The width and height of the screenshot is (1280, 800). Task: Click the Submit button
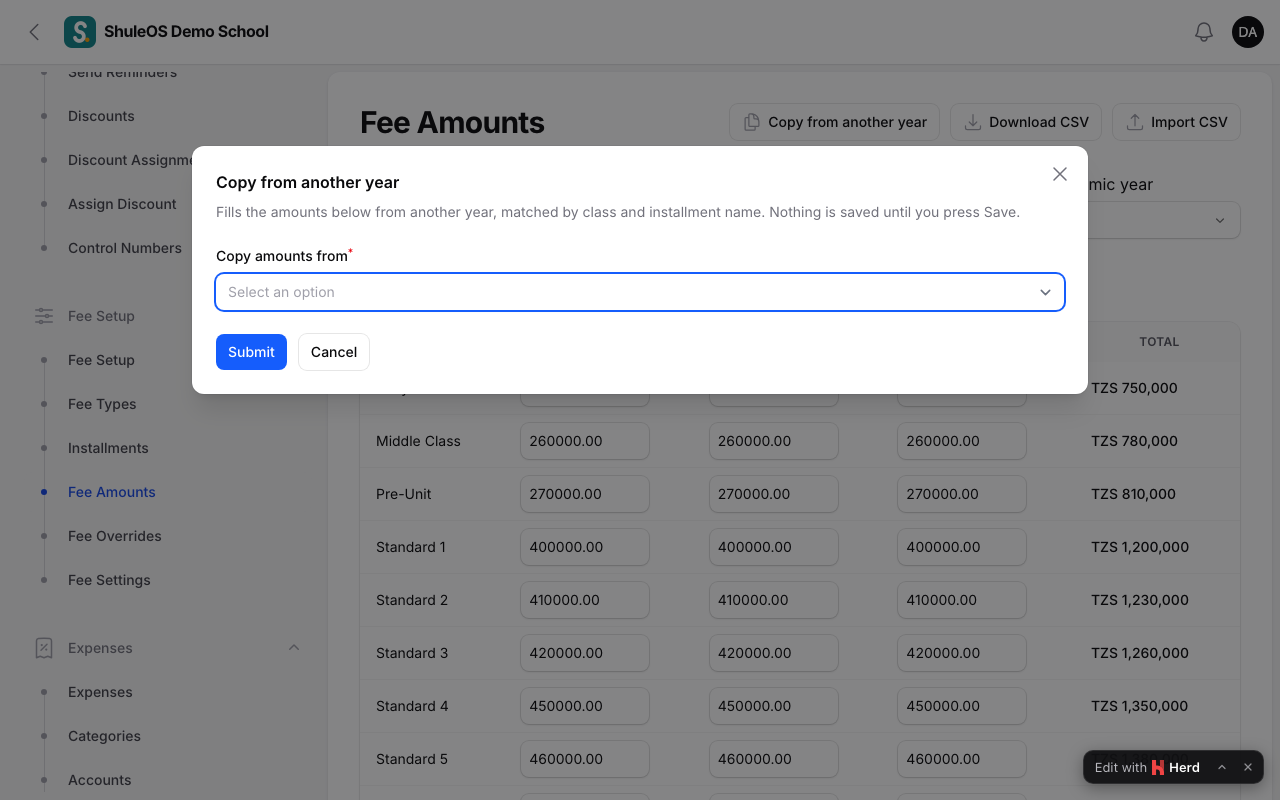[251, 352]
